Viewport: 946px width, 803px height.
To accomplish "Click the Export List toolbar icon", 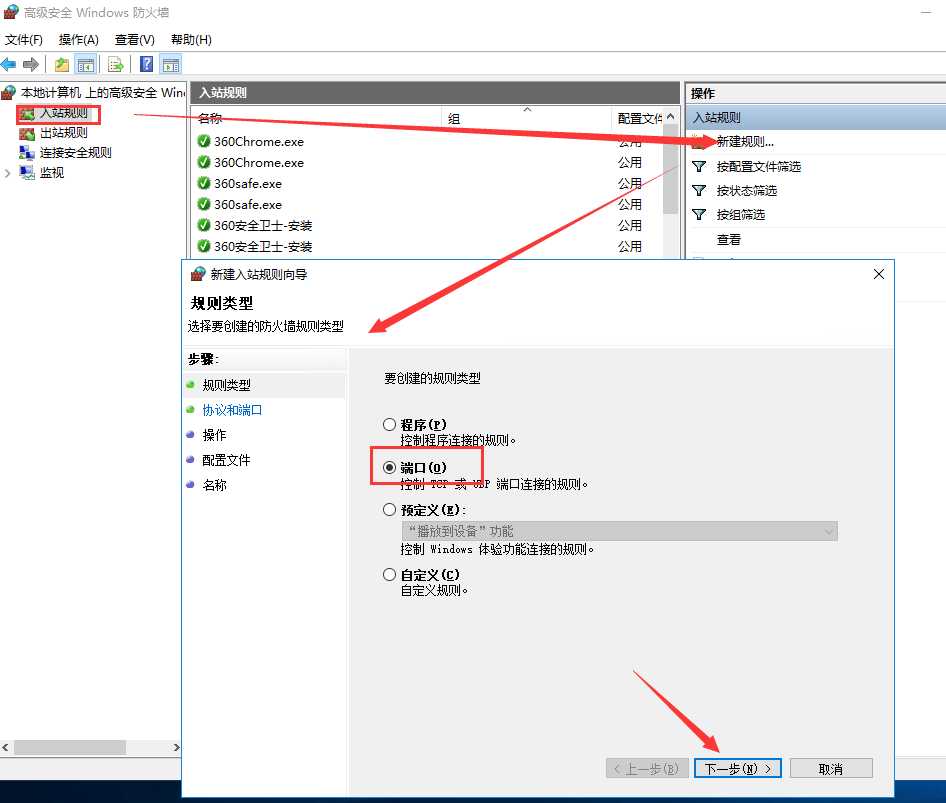I will 116,64.
